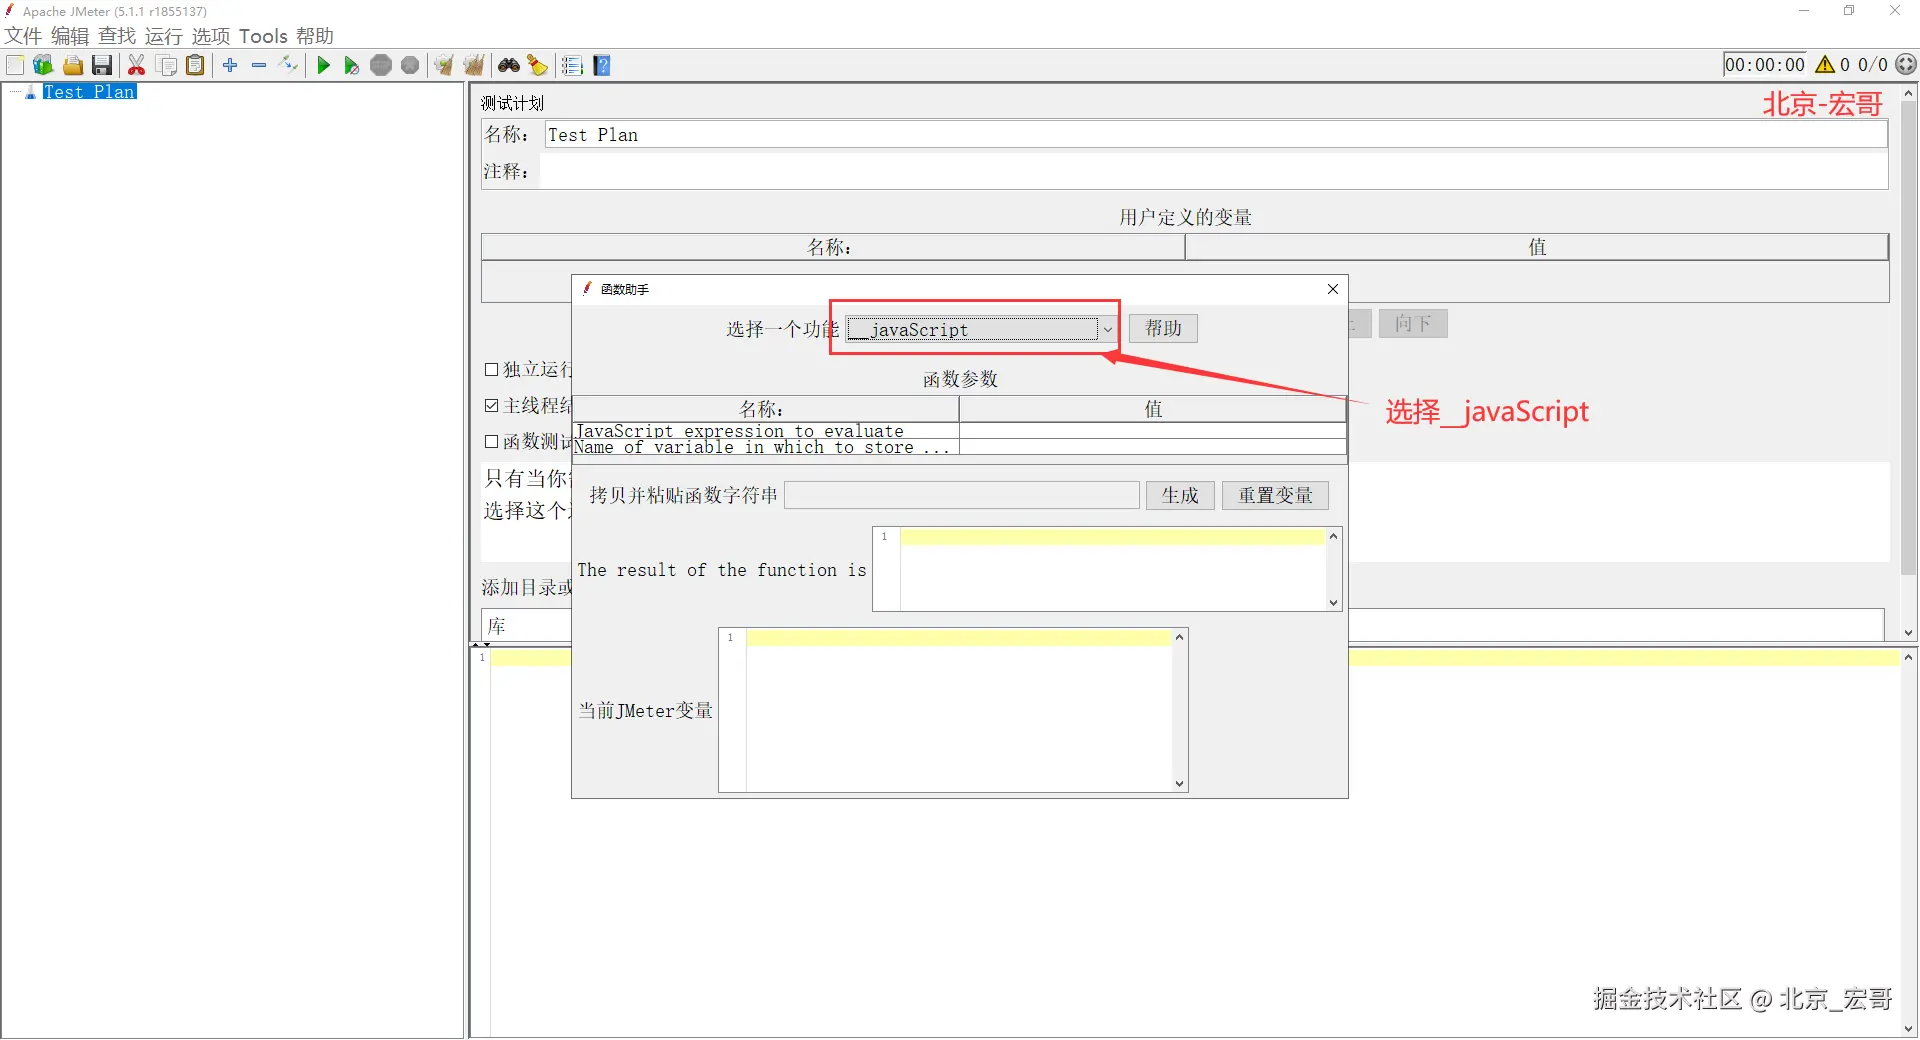Open help with blue question icon
This screenshot has width=1920, height=1040.
pos(602,65)
